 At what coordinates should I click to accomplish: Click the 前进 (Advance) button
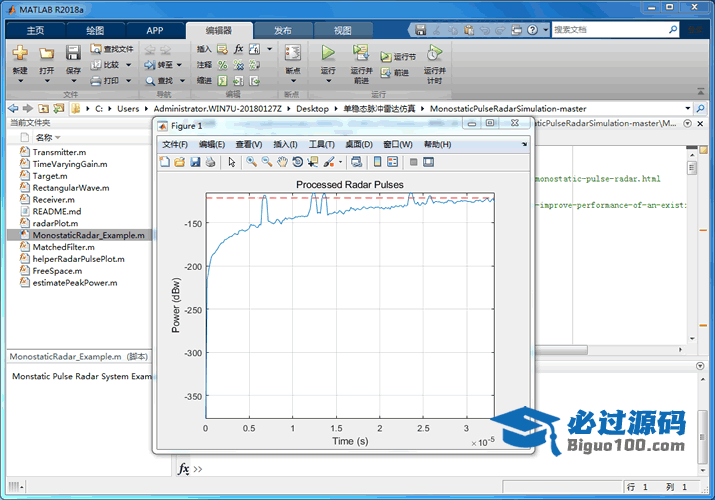(395, 72)
